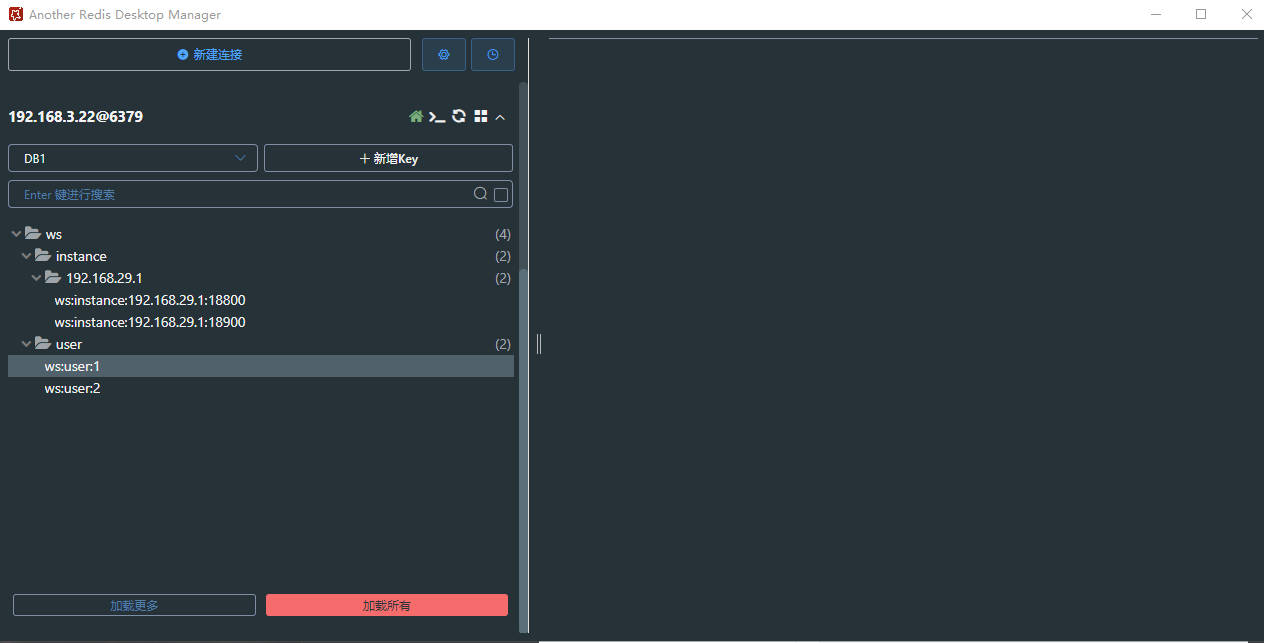
Task: Select key ws:instance:192.168.29.1:18800
Action: click(x=149, y=299)
